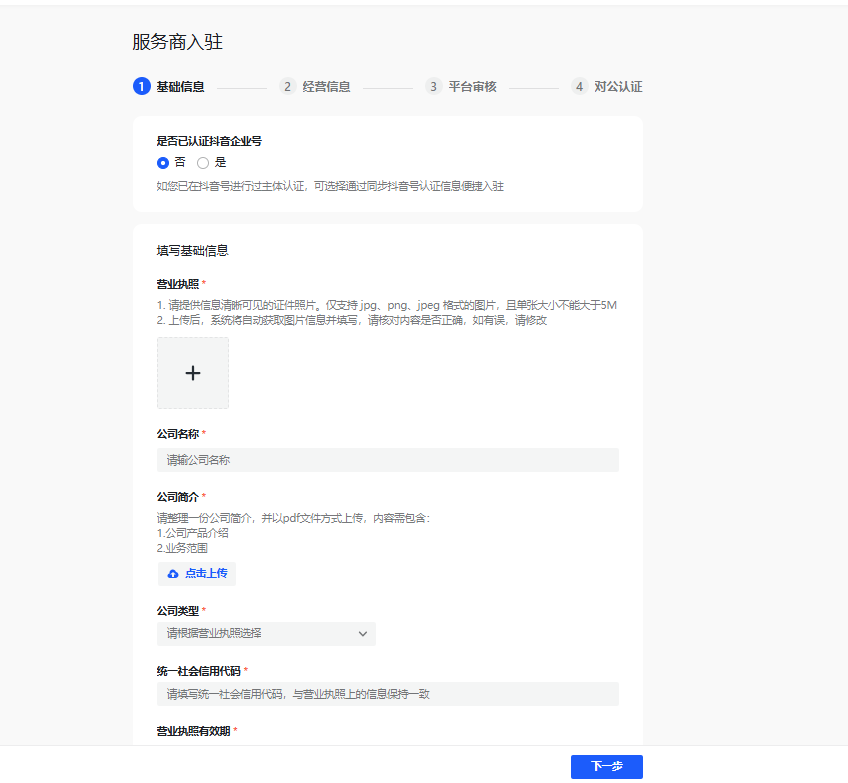Click the 是否已认证抖音企业号 label
Screen dimensions: 848x783
click(x=209, y=141)
